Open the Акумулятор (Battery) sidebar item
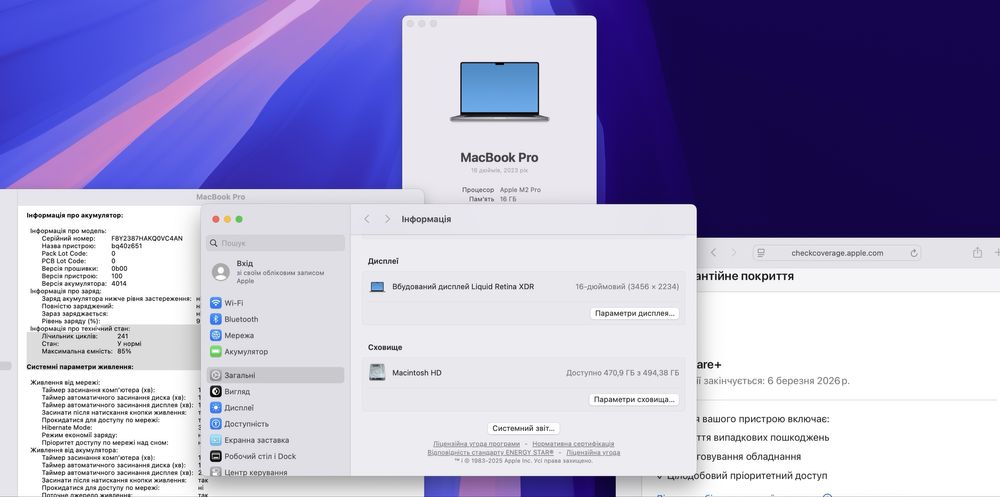Image resolution: width=1000 pixels, height=497 pixels. click(x=276, y=352)
